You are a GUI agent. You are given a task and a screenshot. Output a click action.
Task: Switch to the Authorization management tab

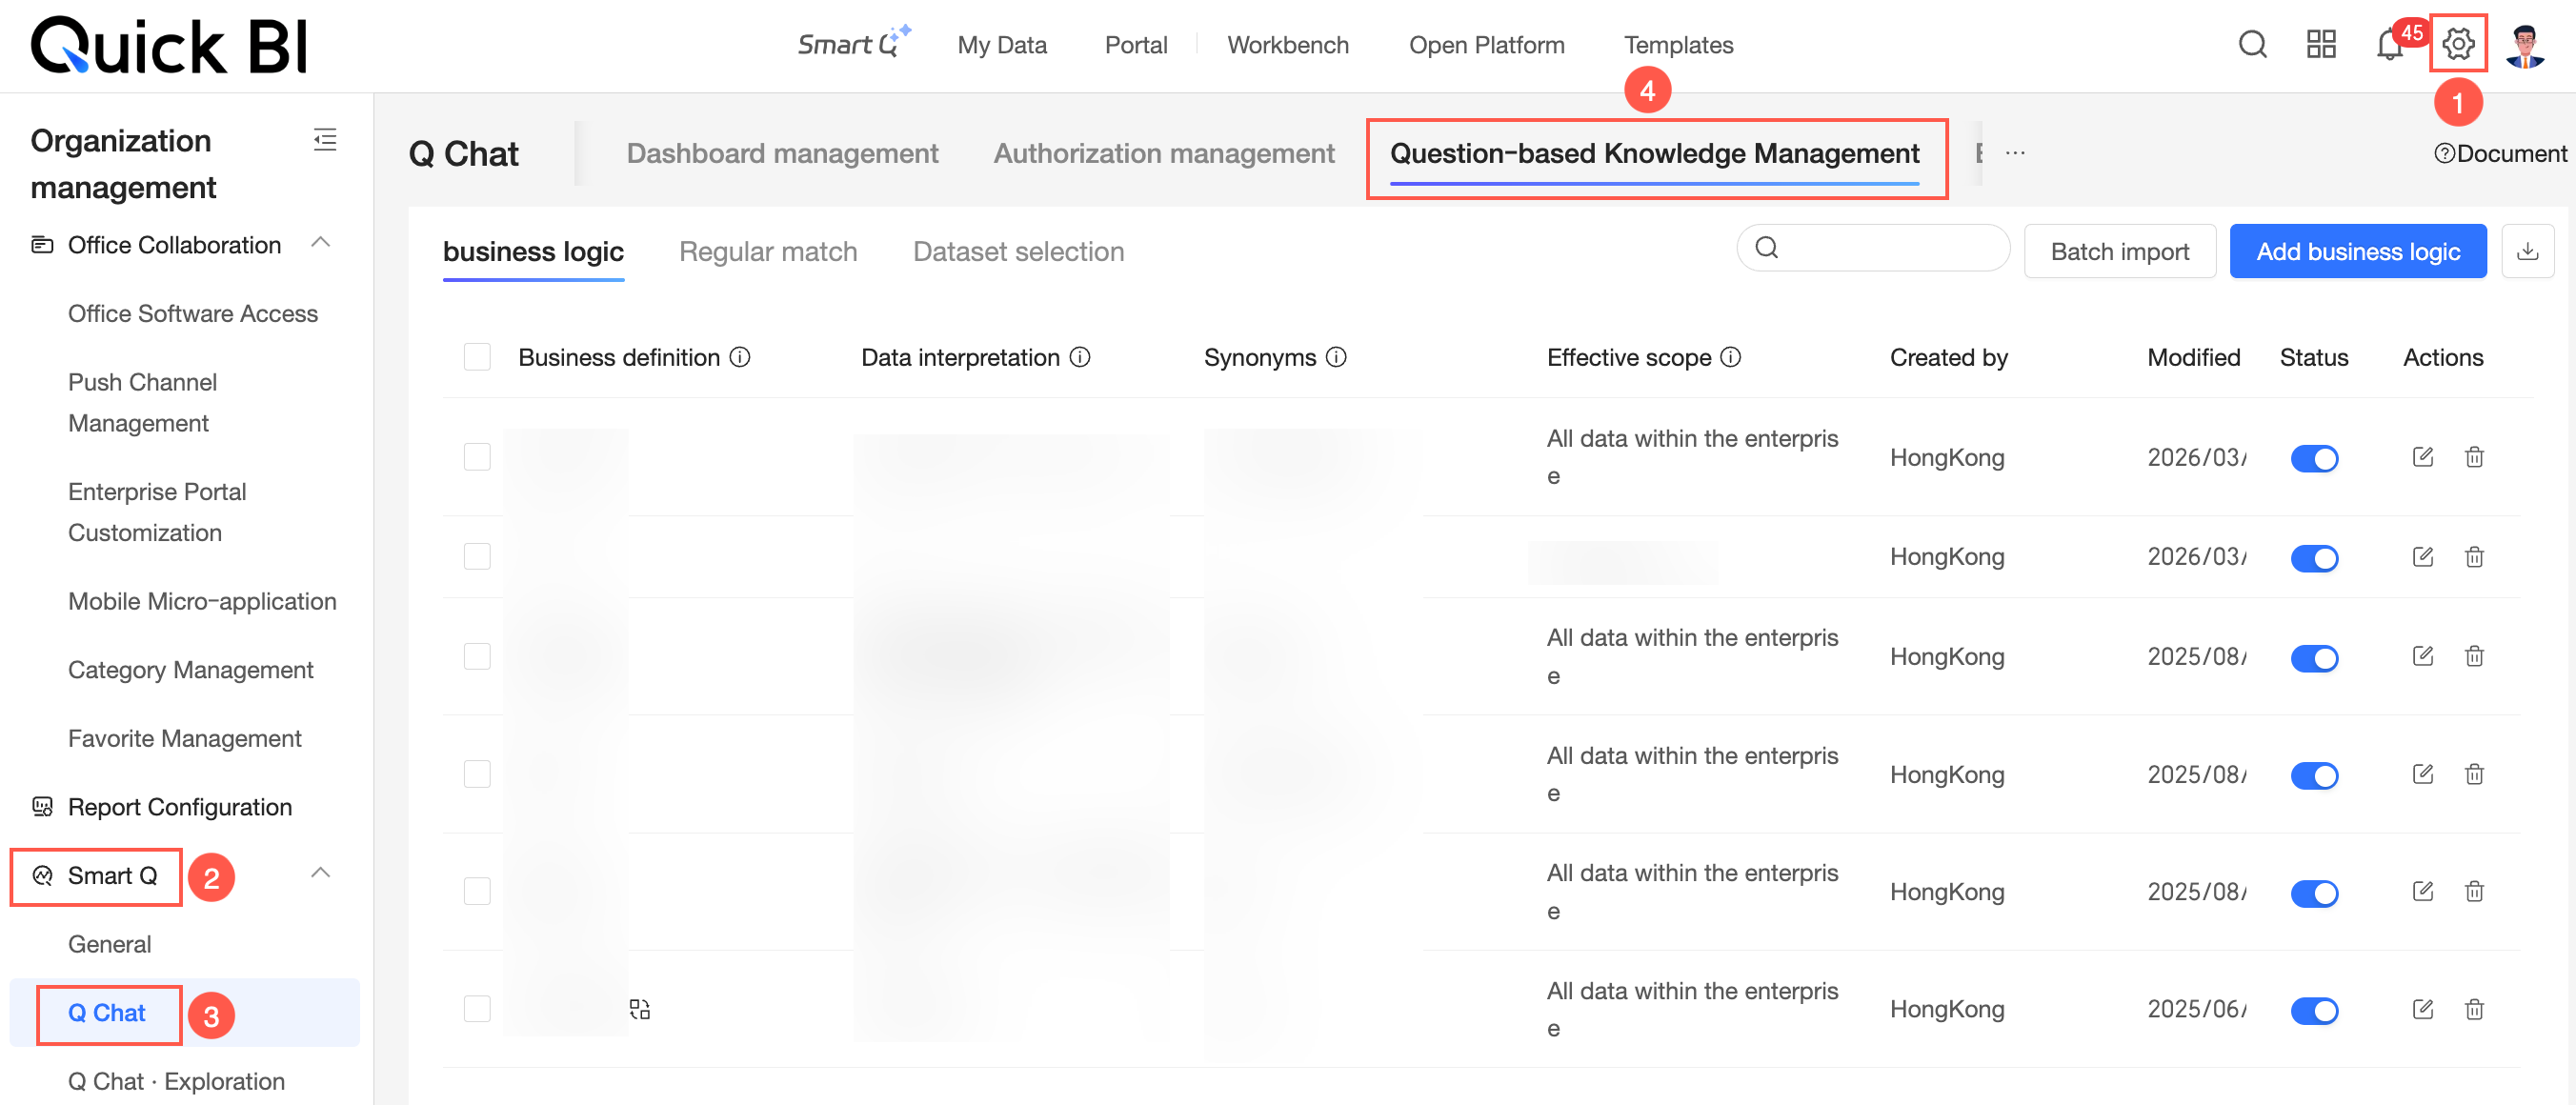point(1164,153)
